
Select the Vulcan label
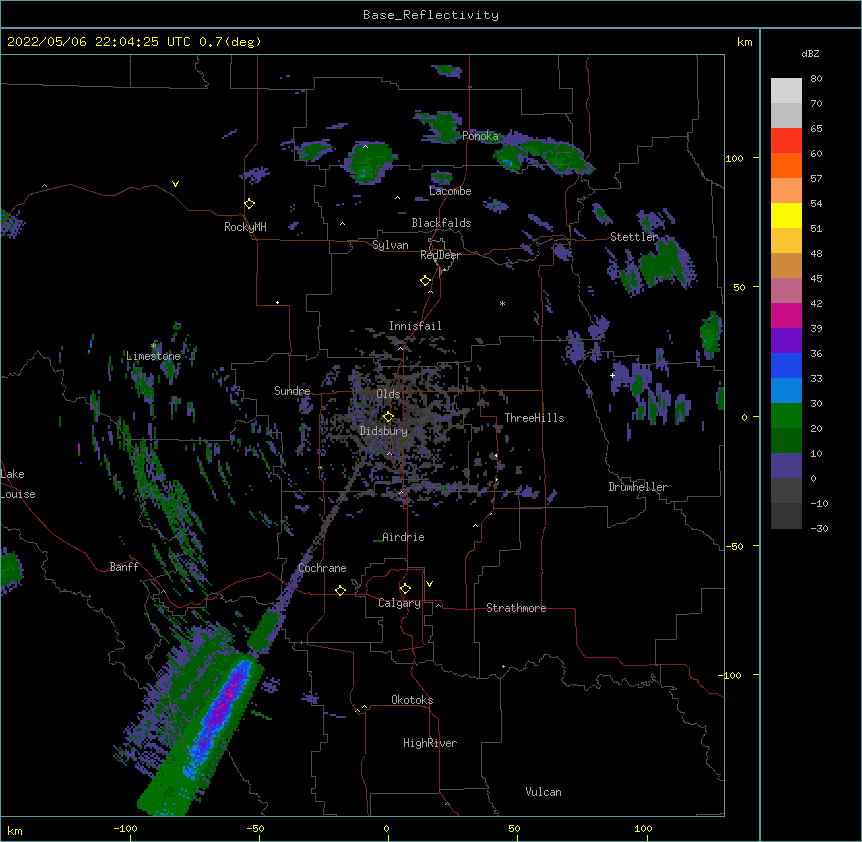(543, 792)
